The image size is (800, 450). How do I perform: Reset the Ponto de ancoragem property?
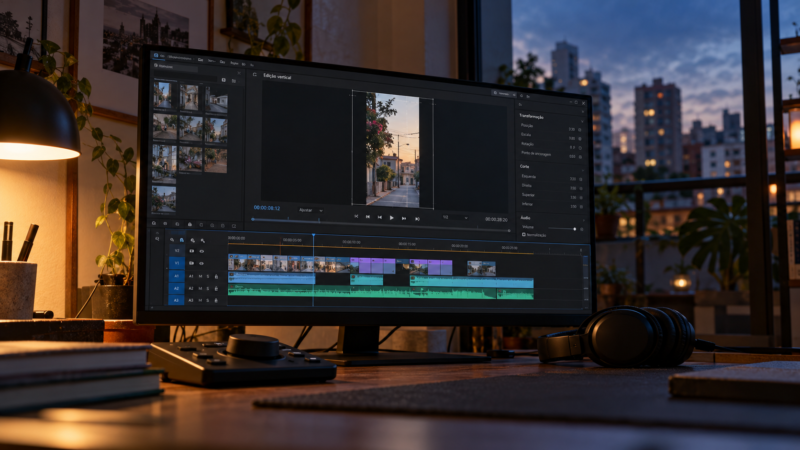(580, 157)
